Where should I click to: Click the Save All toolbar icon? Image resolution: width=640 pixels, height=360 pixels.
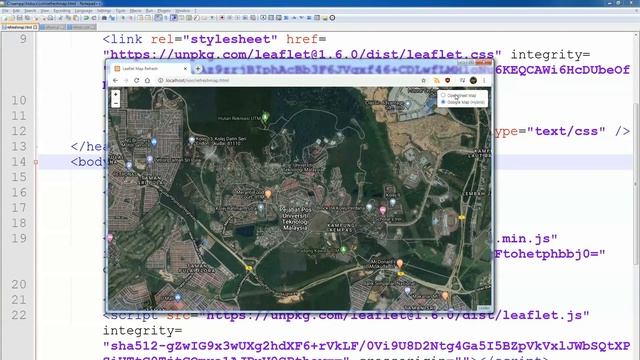[27, 18]
